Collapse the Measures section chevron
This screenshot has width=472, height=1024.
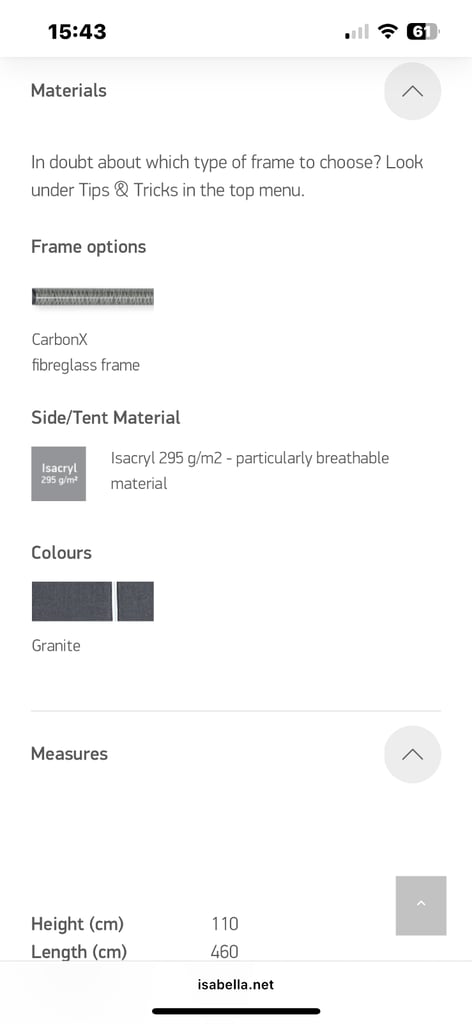coord(412,754)
